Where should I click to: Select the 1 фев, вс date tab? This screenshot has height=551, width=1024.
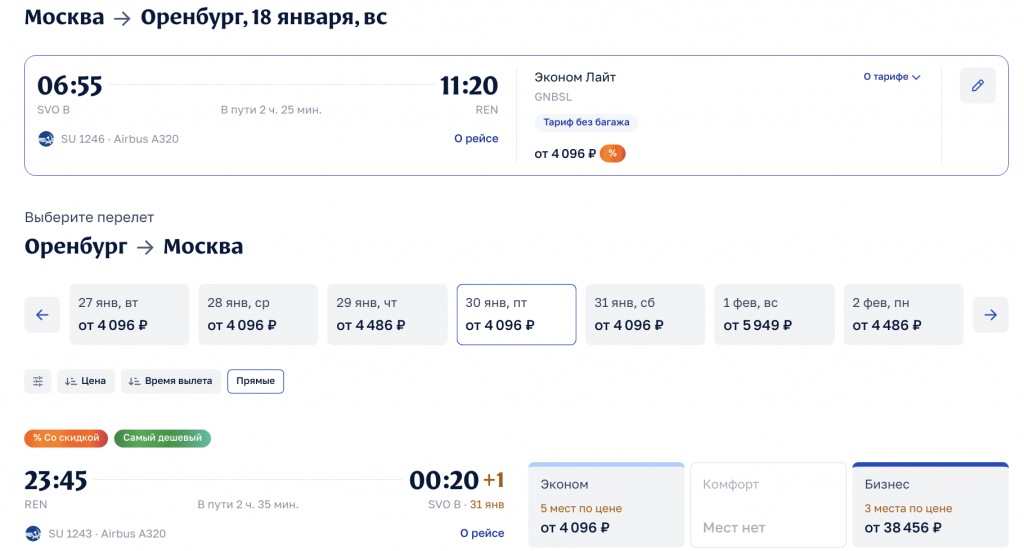[x=774, y=315]
